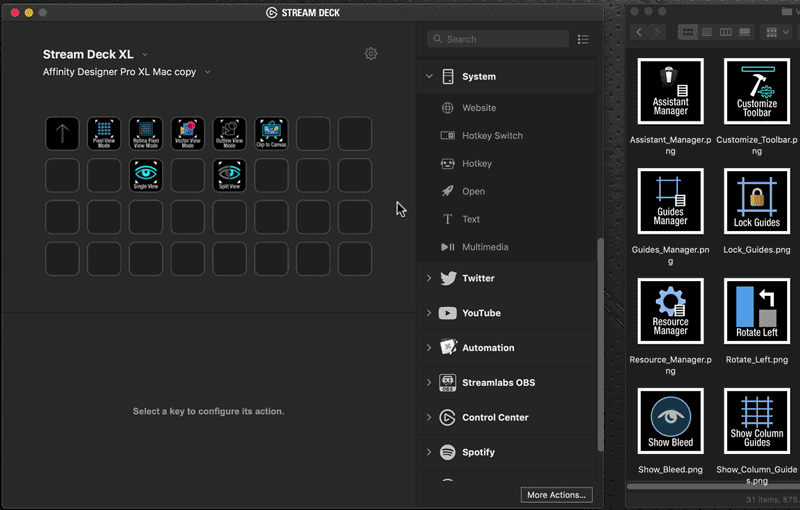Viewport: 800px width, 510px height.
Task: Select Lock_Guides.png thumbnail in Finder
Action: coord(757,201)
